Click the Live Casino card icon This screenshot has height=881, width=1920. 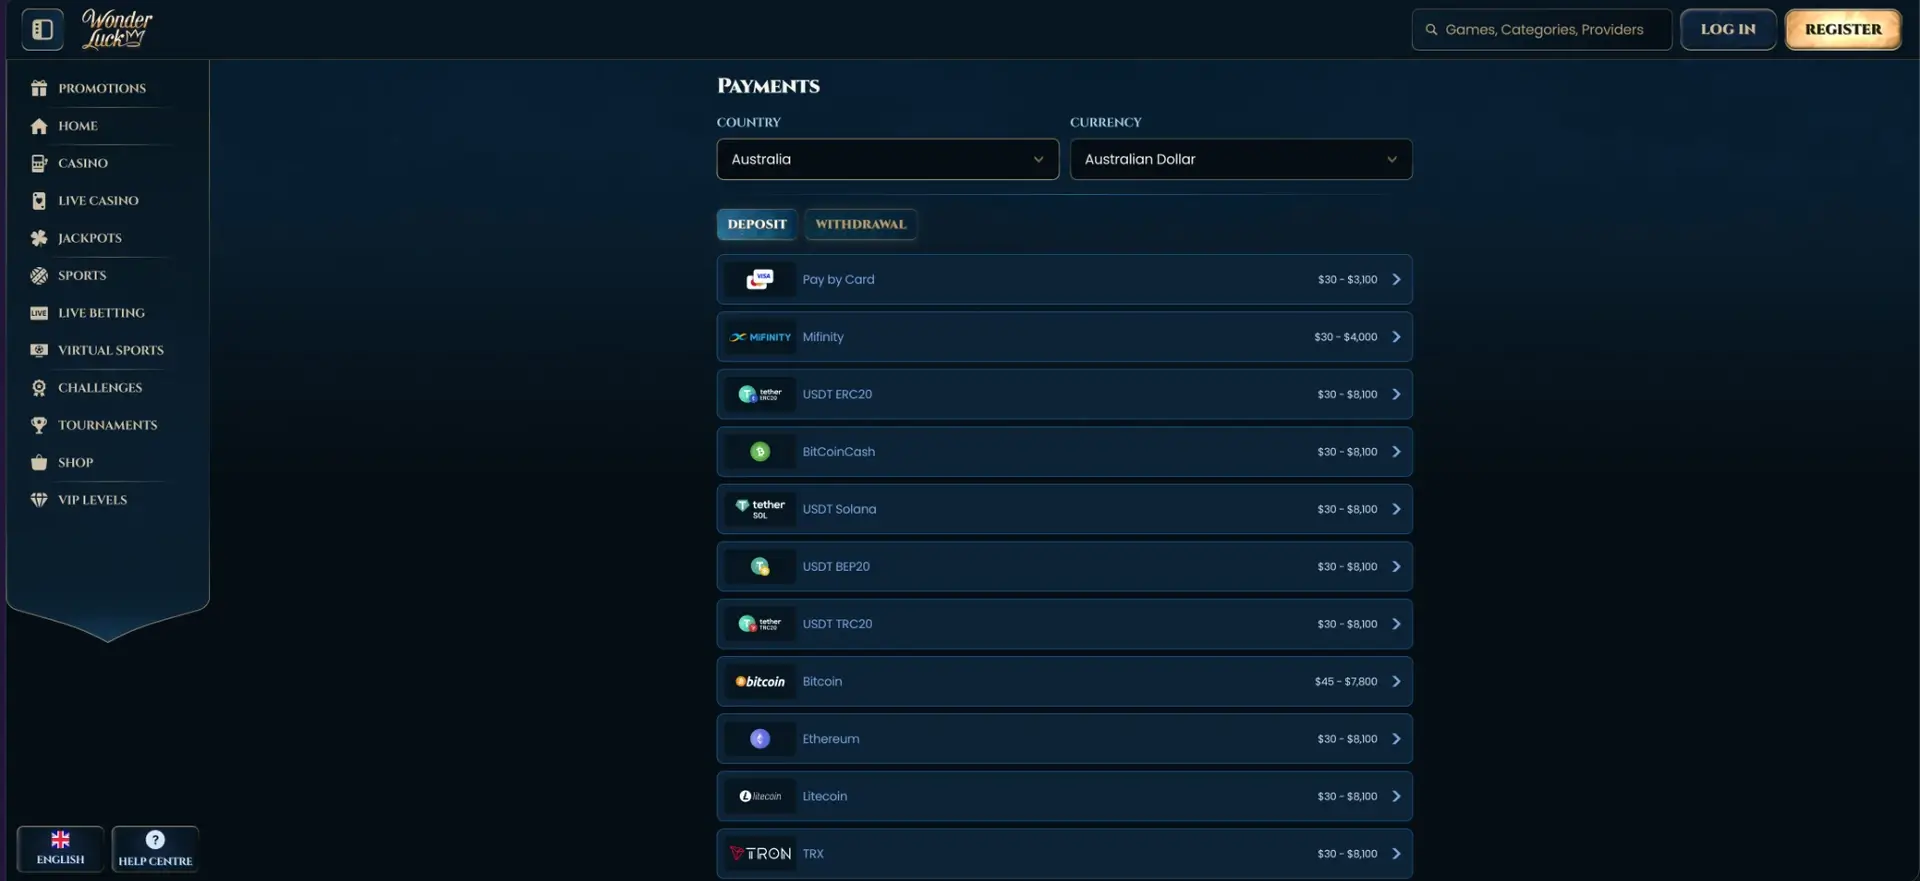point(39,201)
